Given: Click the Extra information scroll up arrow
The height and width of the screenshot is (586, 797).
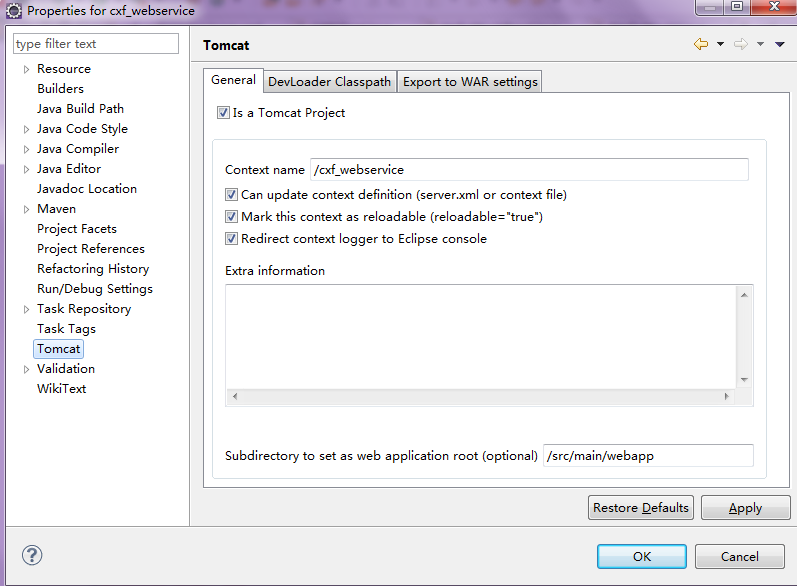Looking at the screenshot, I should (x=744, y=295).
